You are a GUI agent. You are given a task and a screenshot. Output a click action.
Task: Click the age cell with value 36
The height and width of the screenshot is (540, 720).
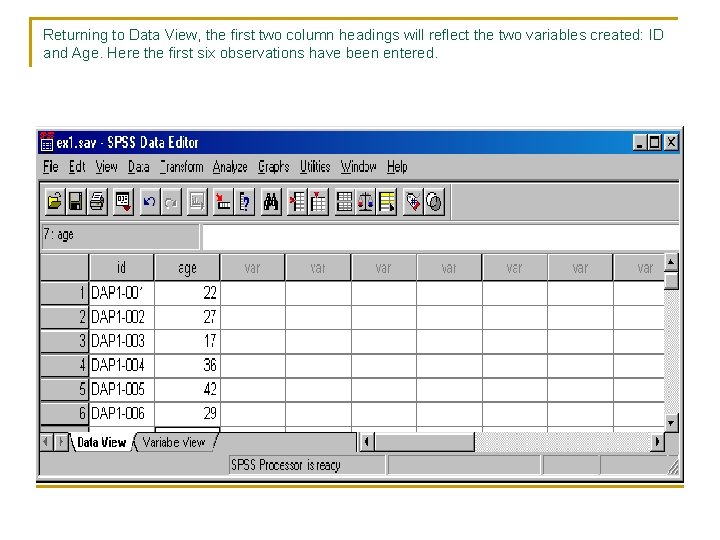187,366
